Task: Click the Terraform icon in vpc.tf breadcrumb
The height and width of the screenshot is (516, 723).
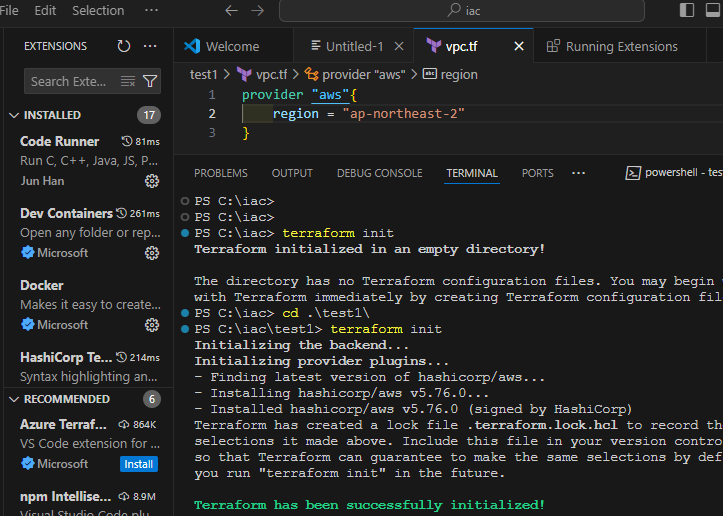Action: click(244, 74)
